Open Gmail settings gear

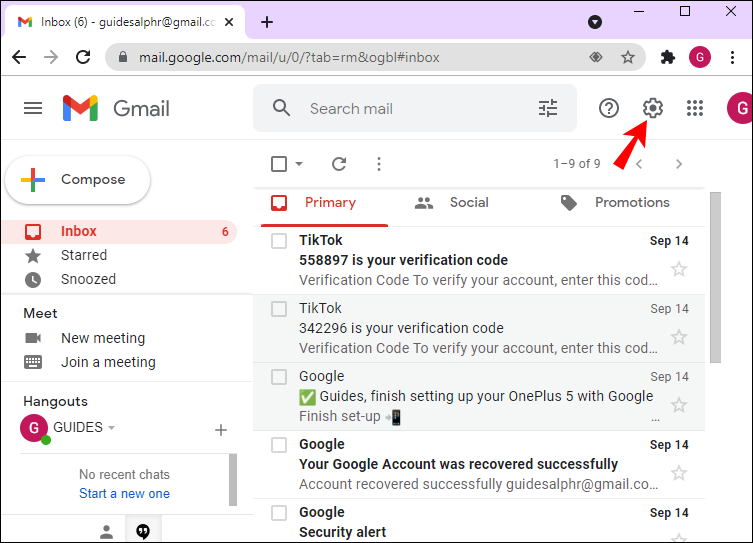[653, 108]
